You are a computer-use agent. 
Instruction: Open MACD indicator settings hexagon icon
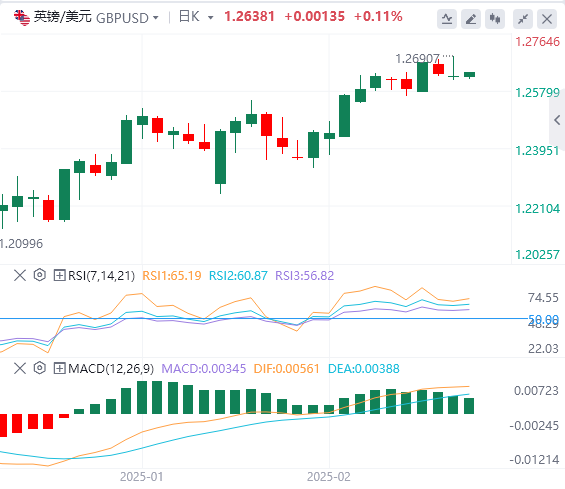coord(40,368)
